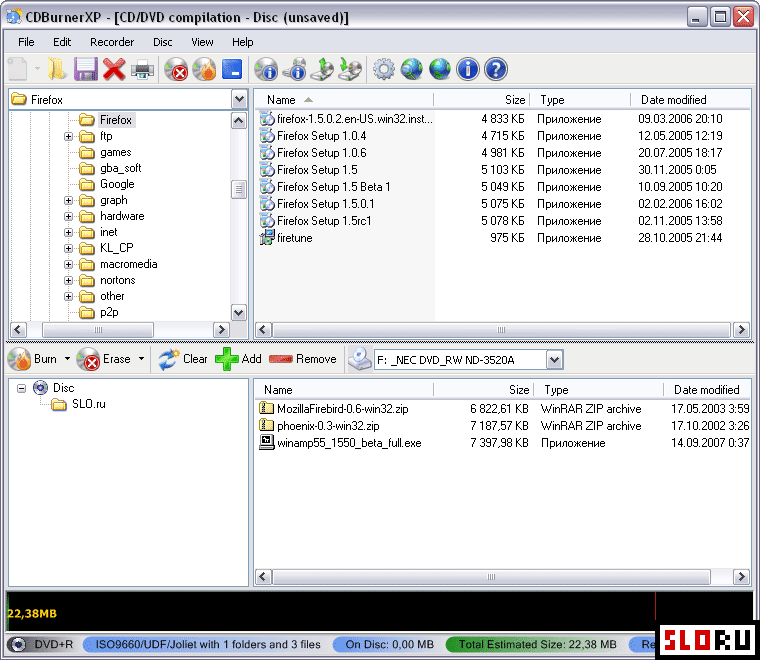This screenshot has width=760, height=660.
Task: Collapse the Disc tree node
Action: (21, 388)
